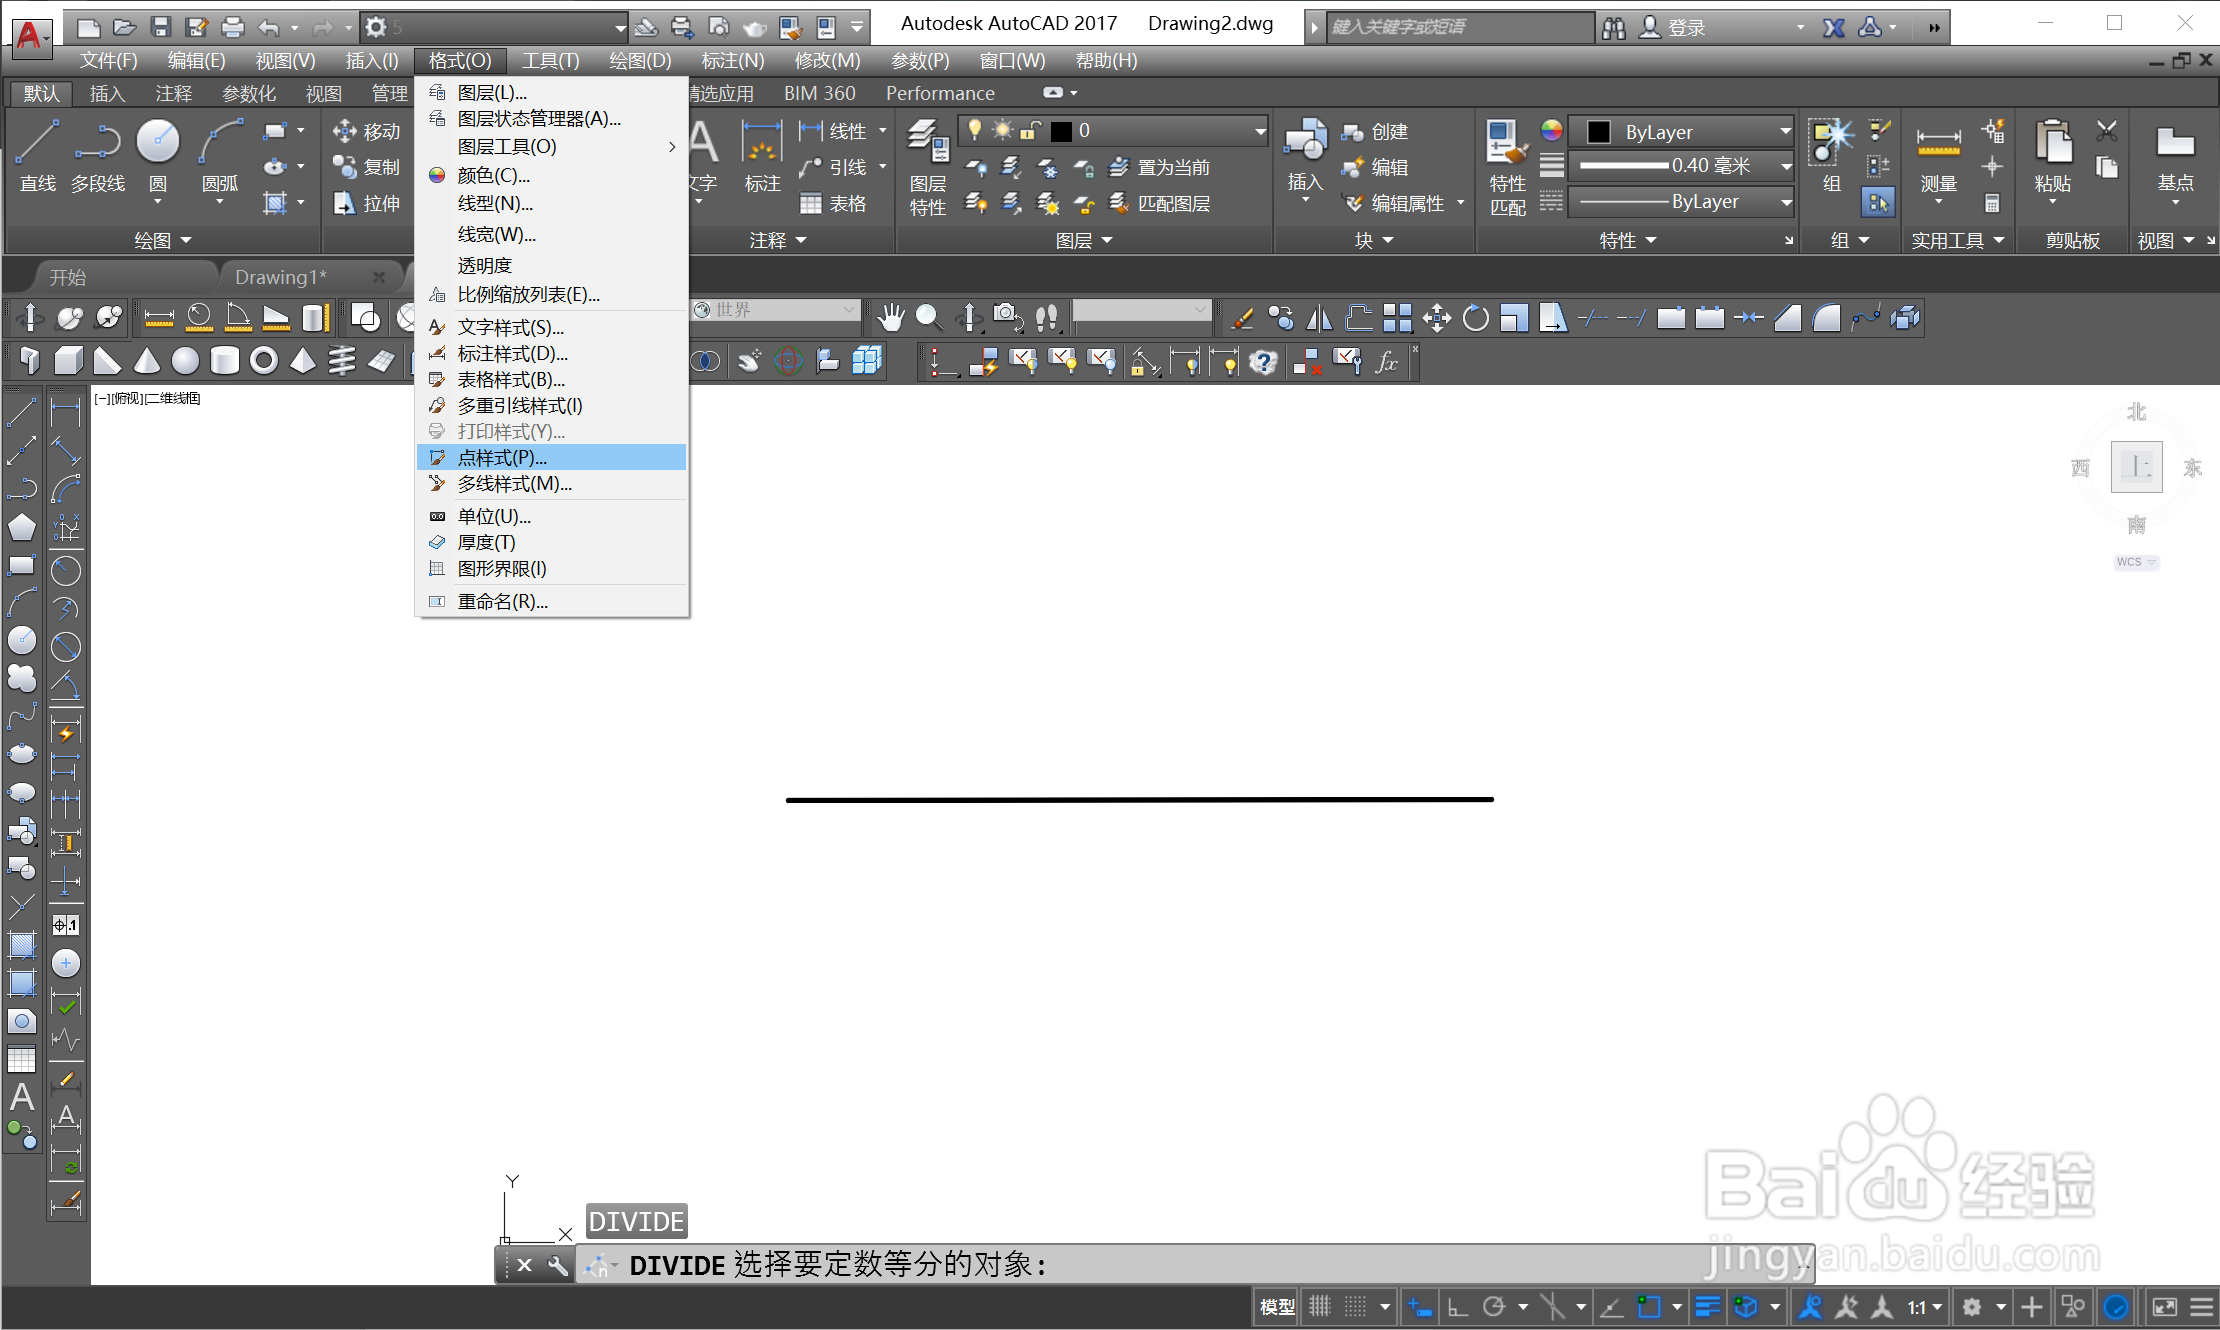Select the 直线 (Line) tool in ribbon
Screen dimensions: 2220x1330
(38, 156)
